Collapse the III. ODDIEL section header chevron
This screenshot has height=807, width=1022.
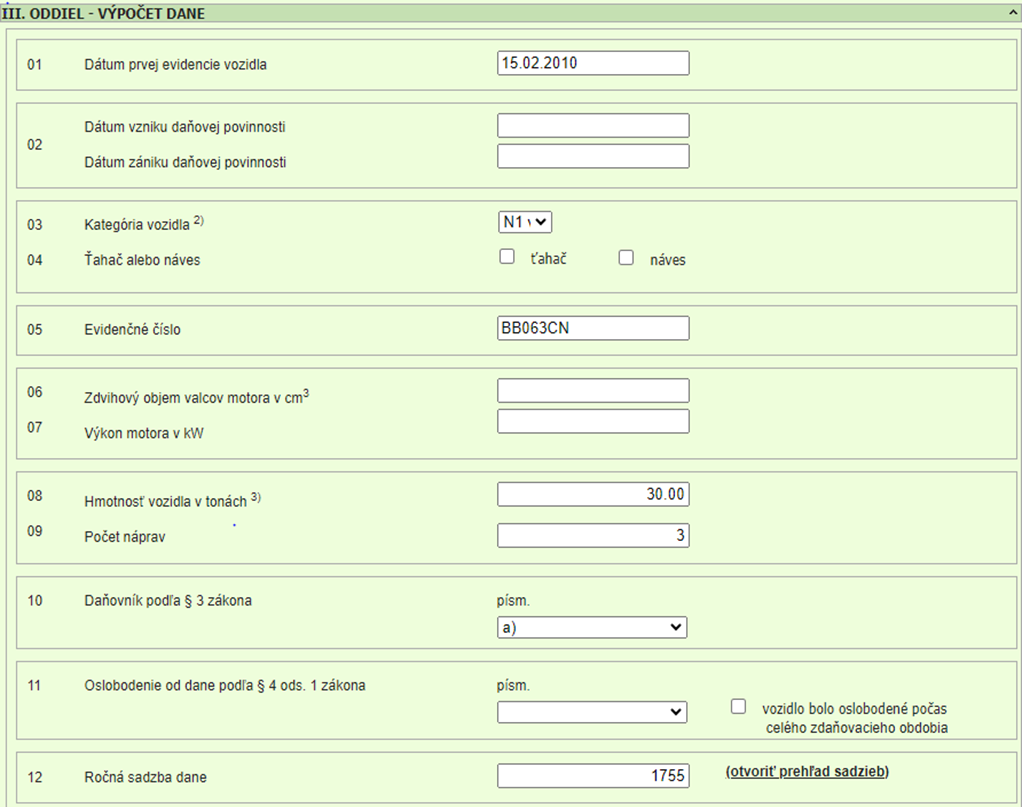[1014, 12]
